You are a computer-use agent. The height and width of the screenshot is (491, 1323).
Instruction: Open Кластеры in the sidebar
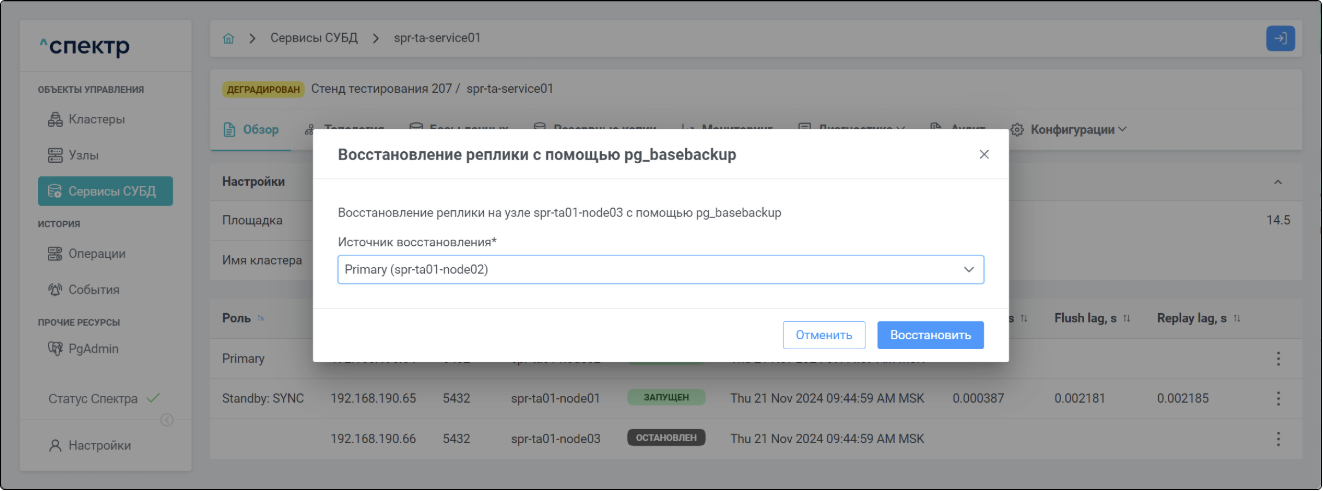pos(96,119)
